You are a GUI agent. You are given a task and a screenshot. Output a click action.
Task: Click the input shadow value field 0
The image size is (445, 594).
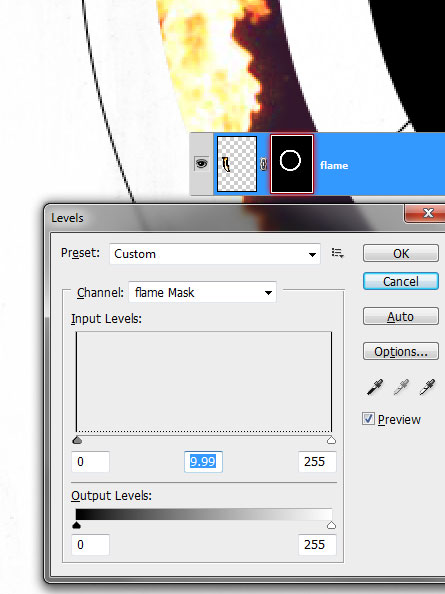tap(91, 461)
